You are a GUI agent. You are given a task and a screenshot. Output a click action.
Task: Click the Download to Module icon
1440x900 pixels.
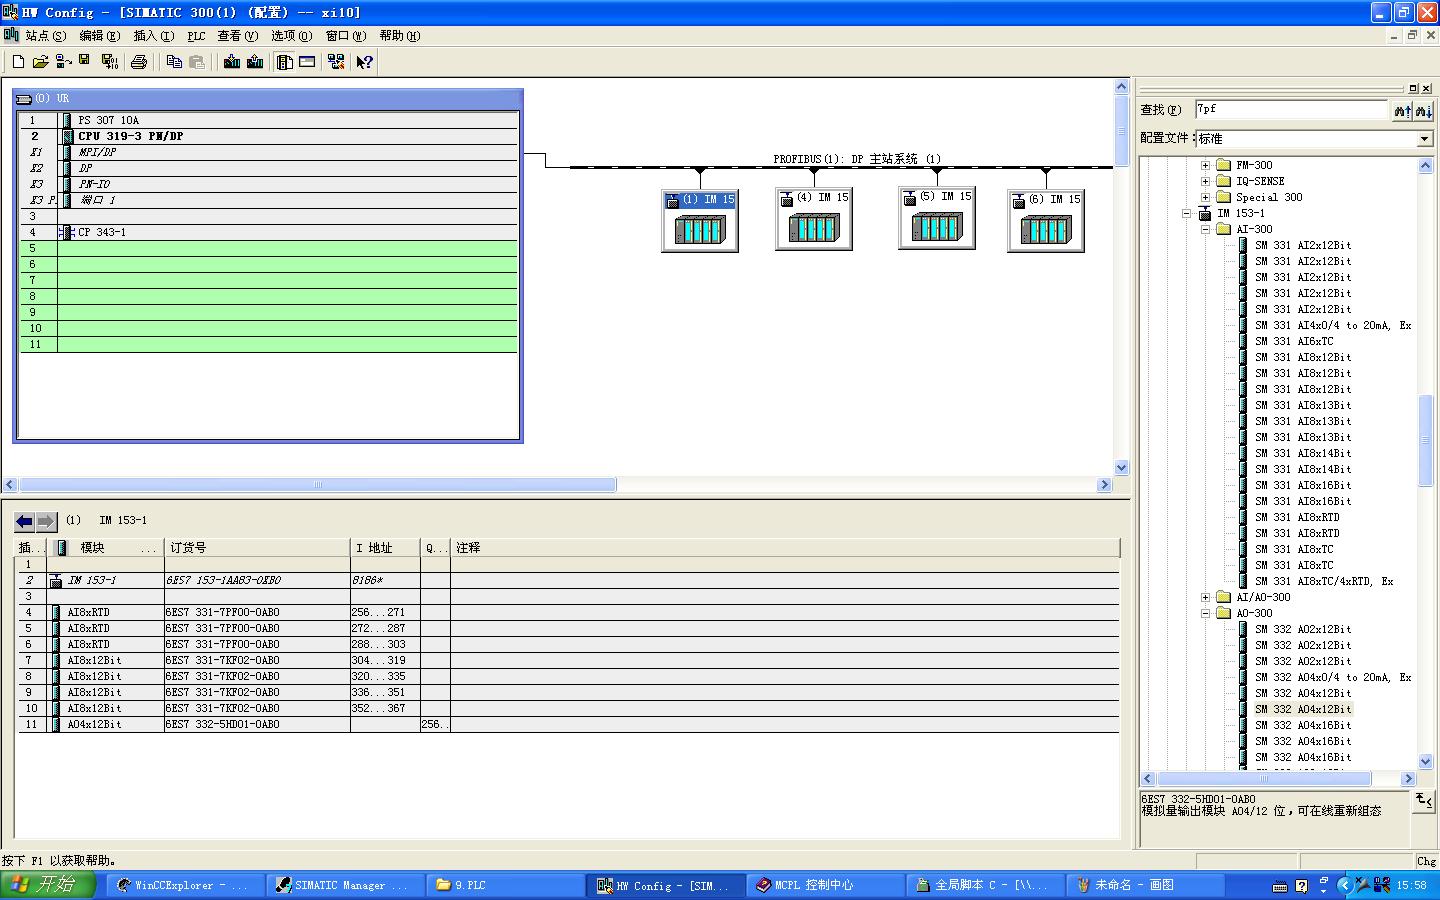(x=232, y=62)
